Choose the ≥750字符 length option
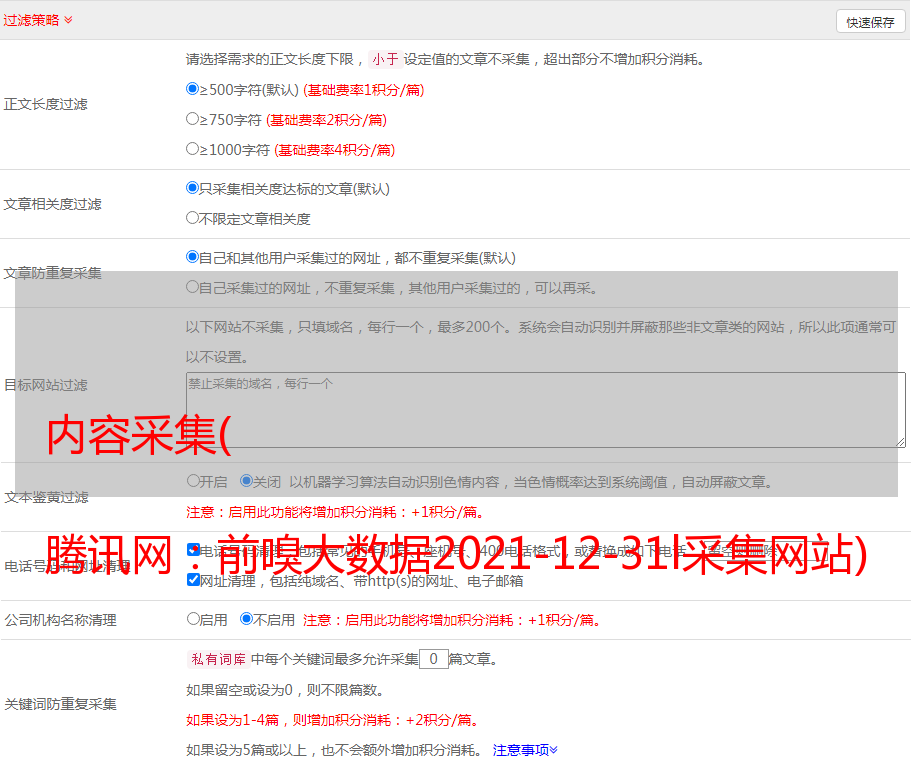 click(192, 119)
